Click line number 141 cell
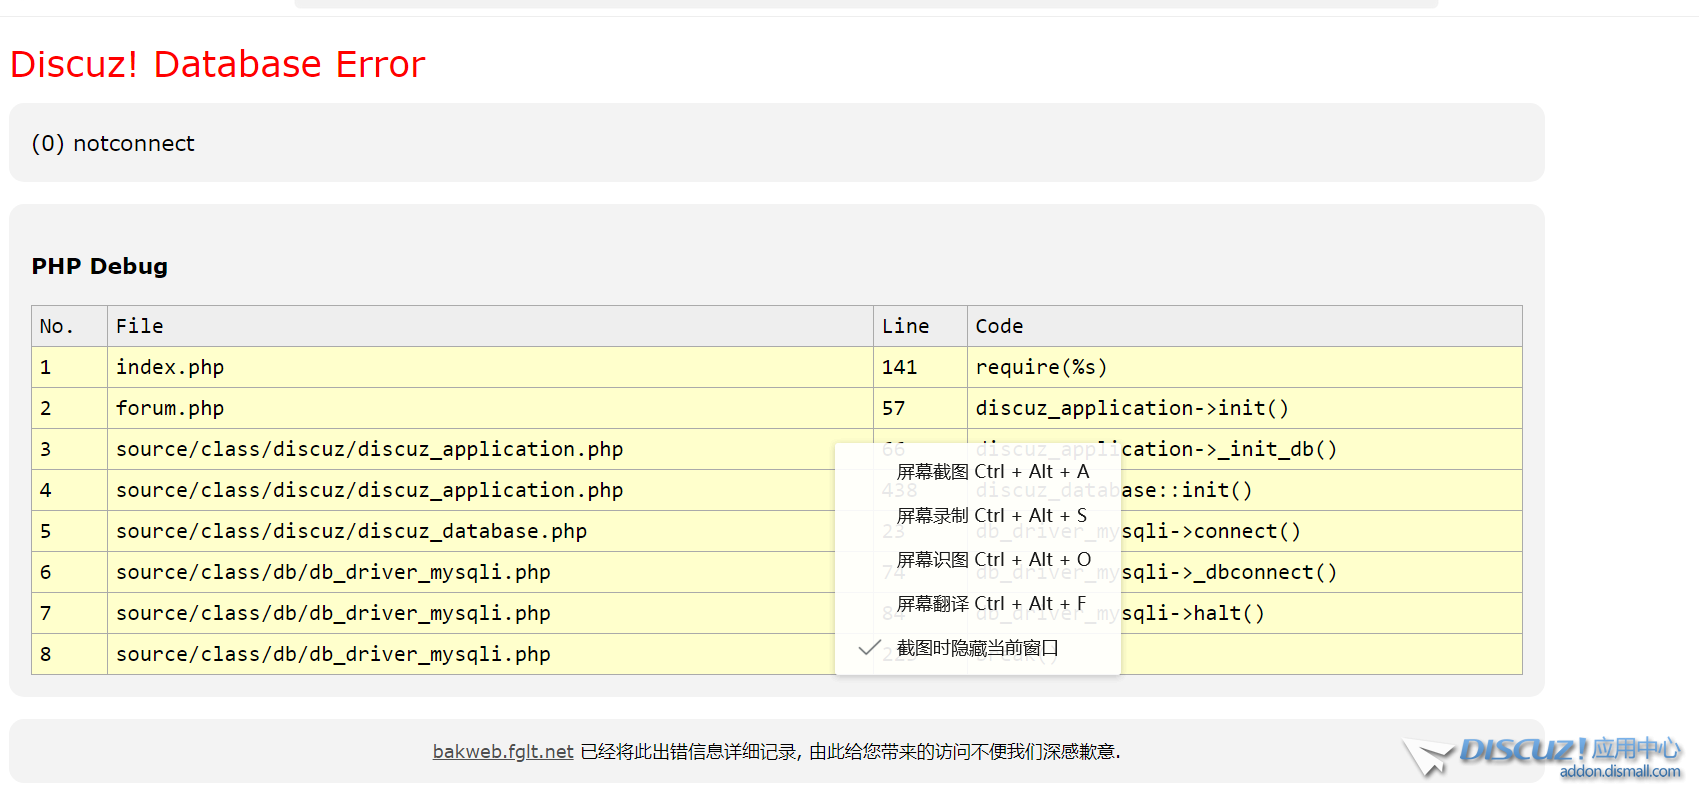Viewport: 1699px width, 797px height. pos(899,368)
